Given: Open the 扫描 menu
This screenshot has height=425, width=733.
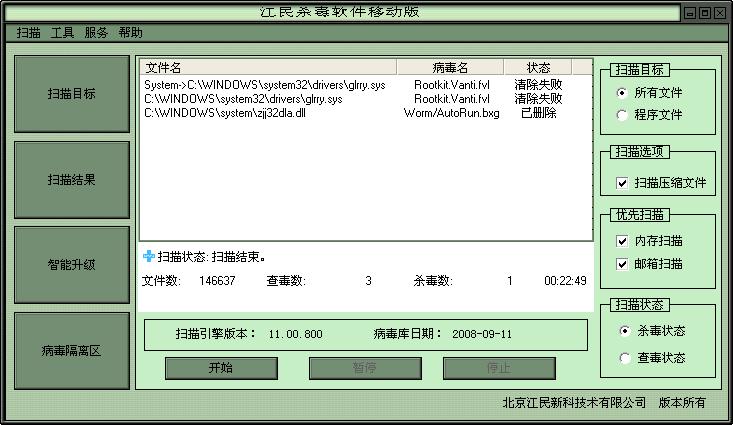Looking at the screenshot, I should (29, 33).
